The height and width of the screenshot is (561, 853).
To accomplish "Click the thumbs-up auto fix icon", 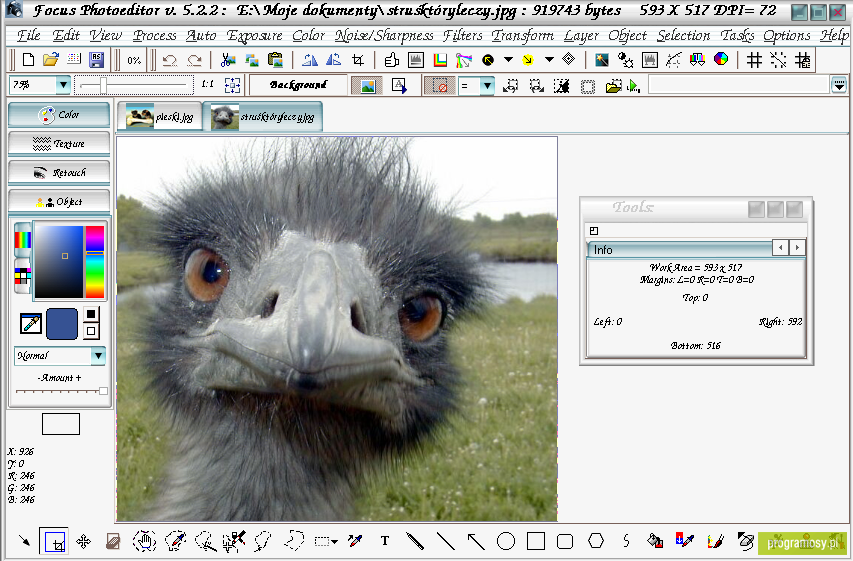I will pyautogui.click(x=391, y=60).
